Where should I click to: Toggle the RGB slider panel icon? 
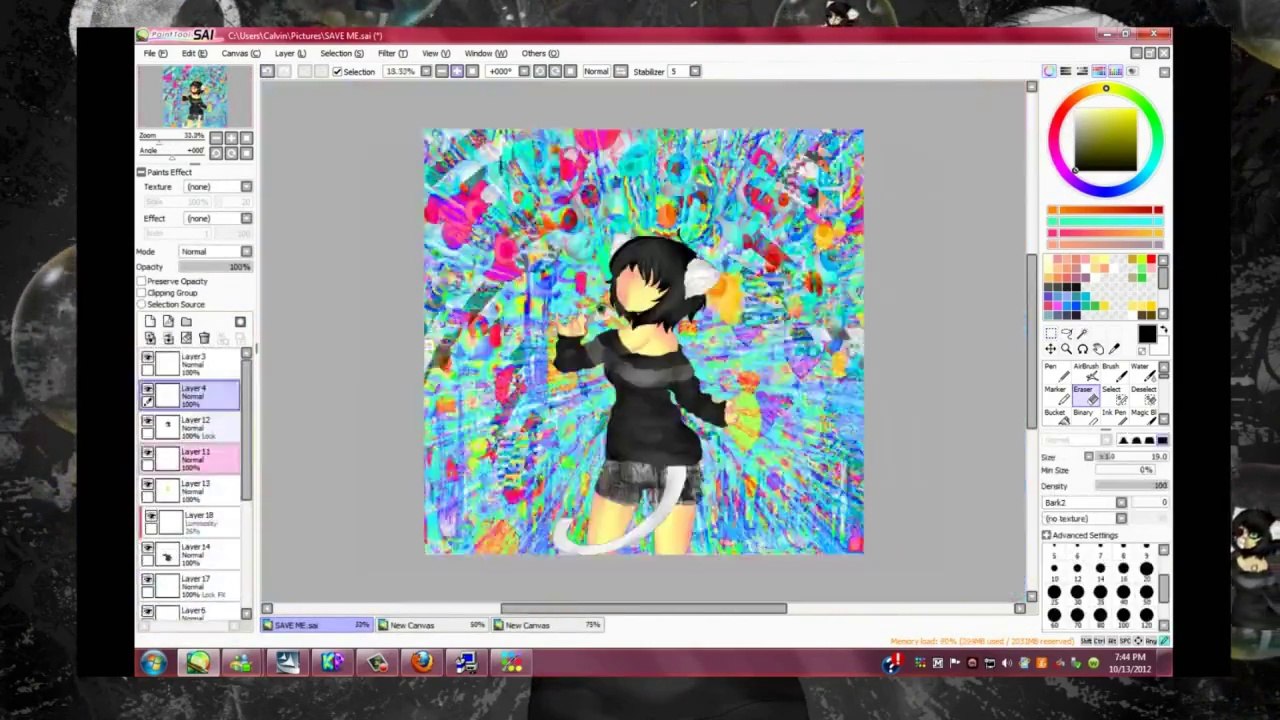pos(1066,71)
